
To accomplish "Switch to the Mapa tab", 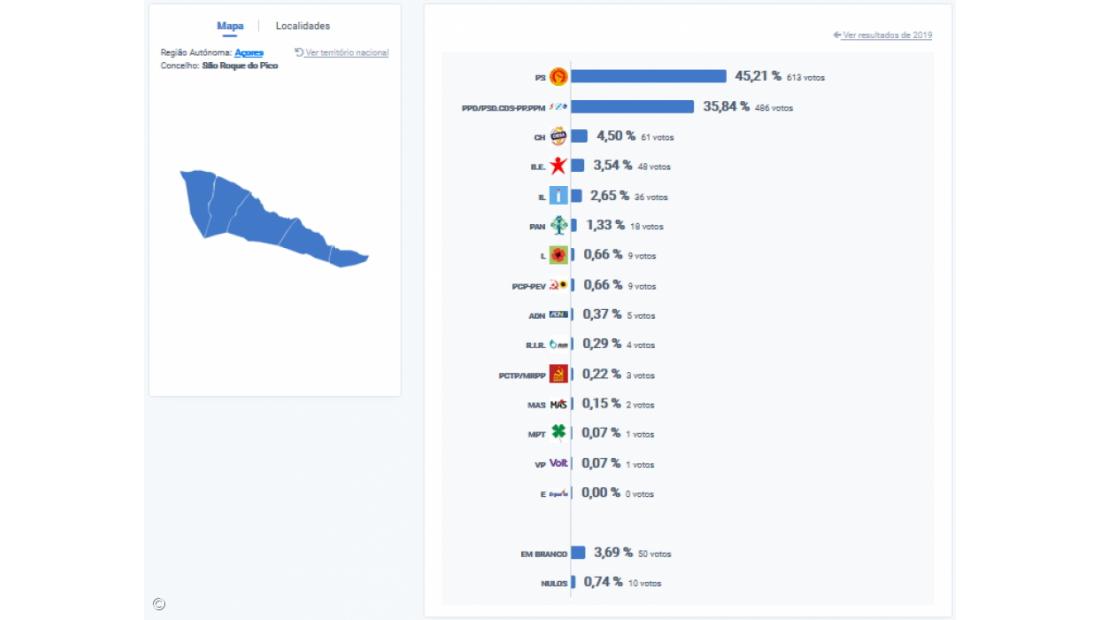I will pos(230,26).
